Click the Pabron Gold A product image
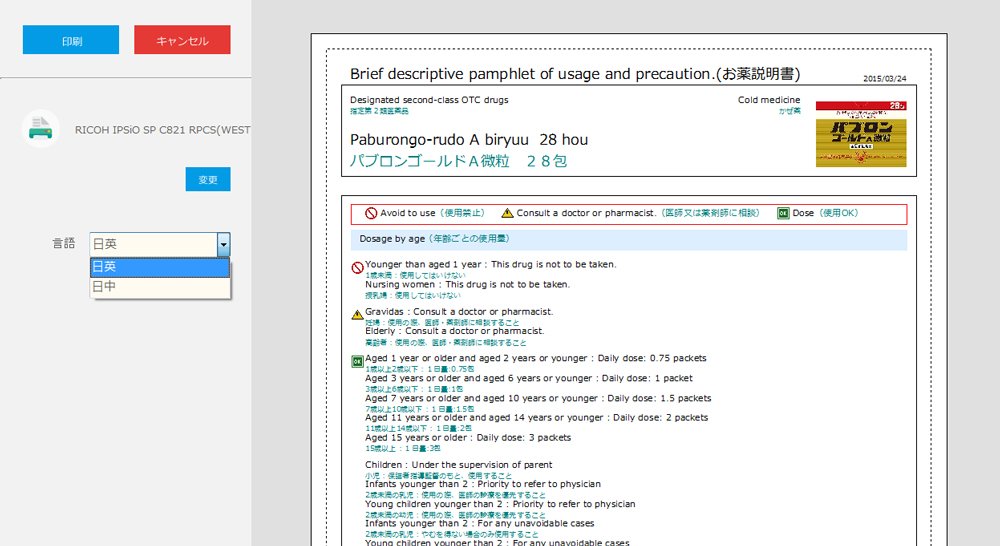1000x546 pixels. (x=861, y=134)
